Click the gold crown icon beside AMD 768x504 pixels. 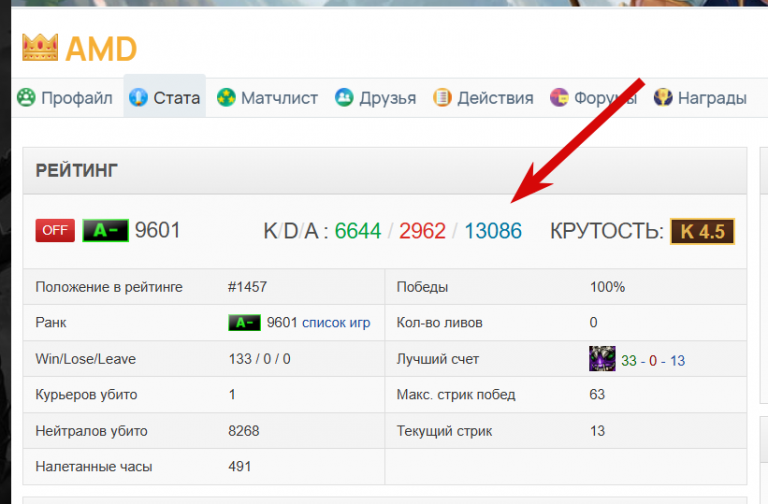coord(40,48)
